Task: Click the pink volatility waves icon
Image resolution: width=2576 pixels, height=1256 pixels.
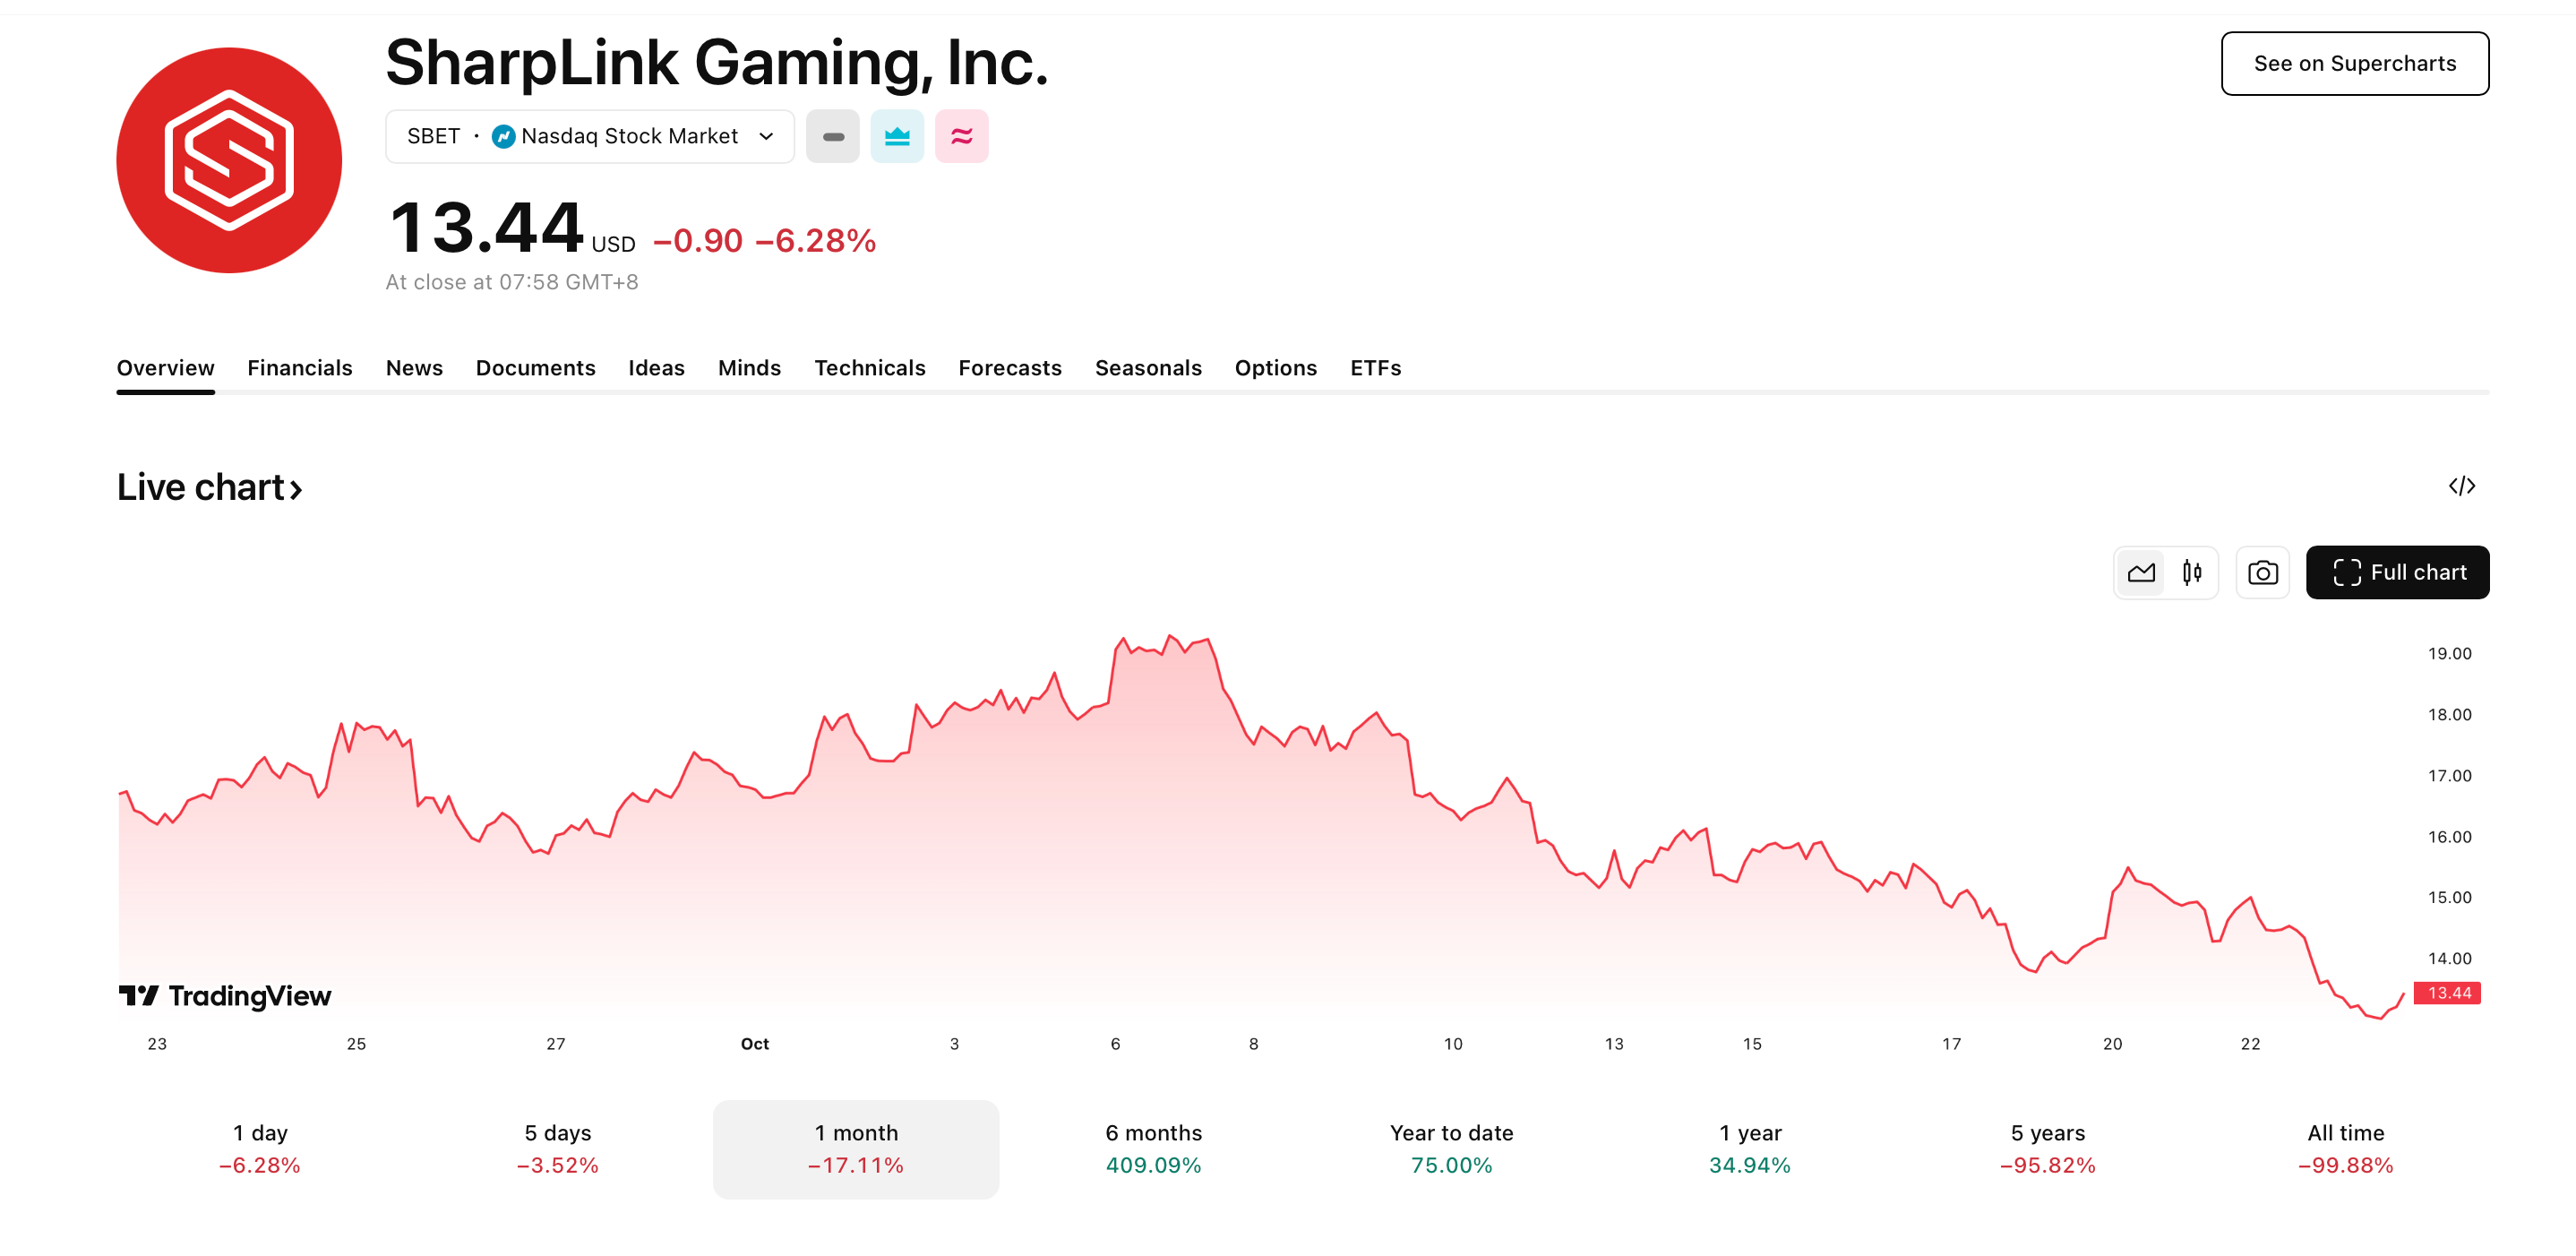Action: tap(961, 136)
